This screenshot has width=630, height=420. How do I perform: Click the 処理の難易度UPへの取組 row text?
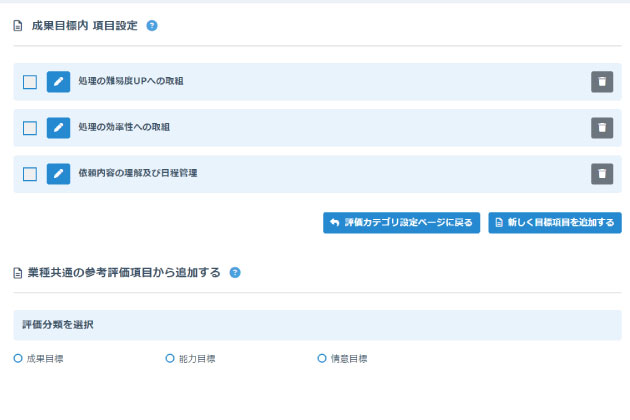[x=131, y=82]
